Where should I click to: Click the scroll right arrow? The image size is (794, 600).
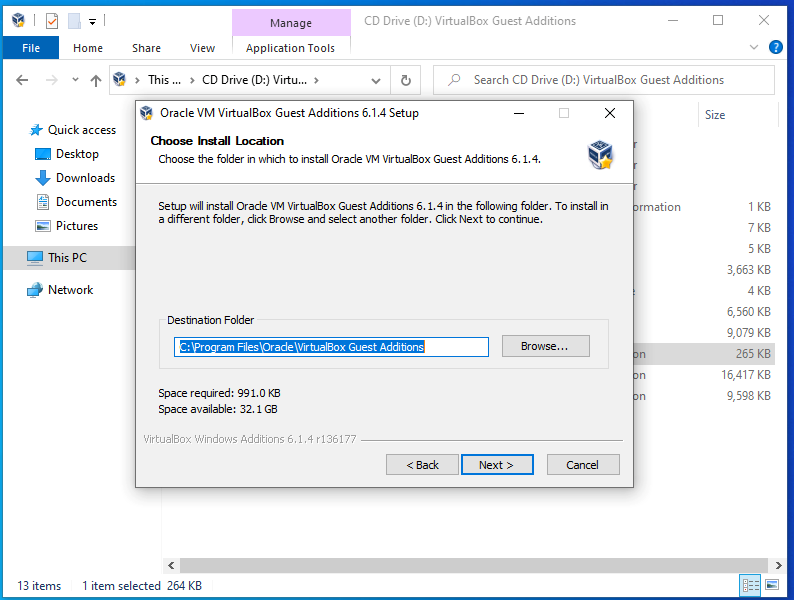(x=778, y=565)
